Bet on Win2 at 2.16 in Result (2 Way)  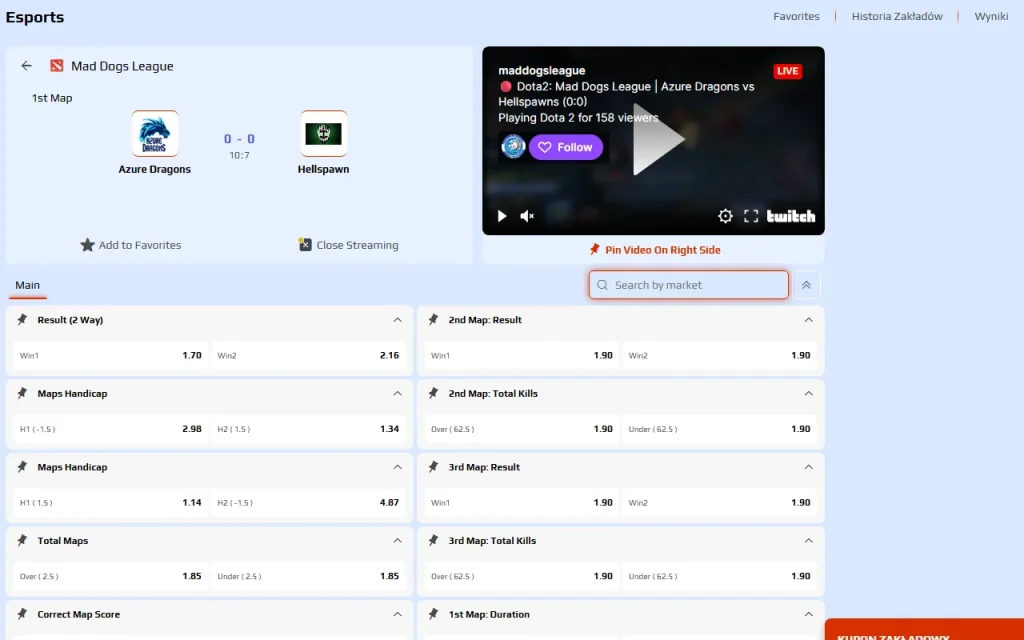308,355
